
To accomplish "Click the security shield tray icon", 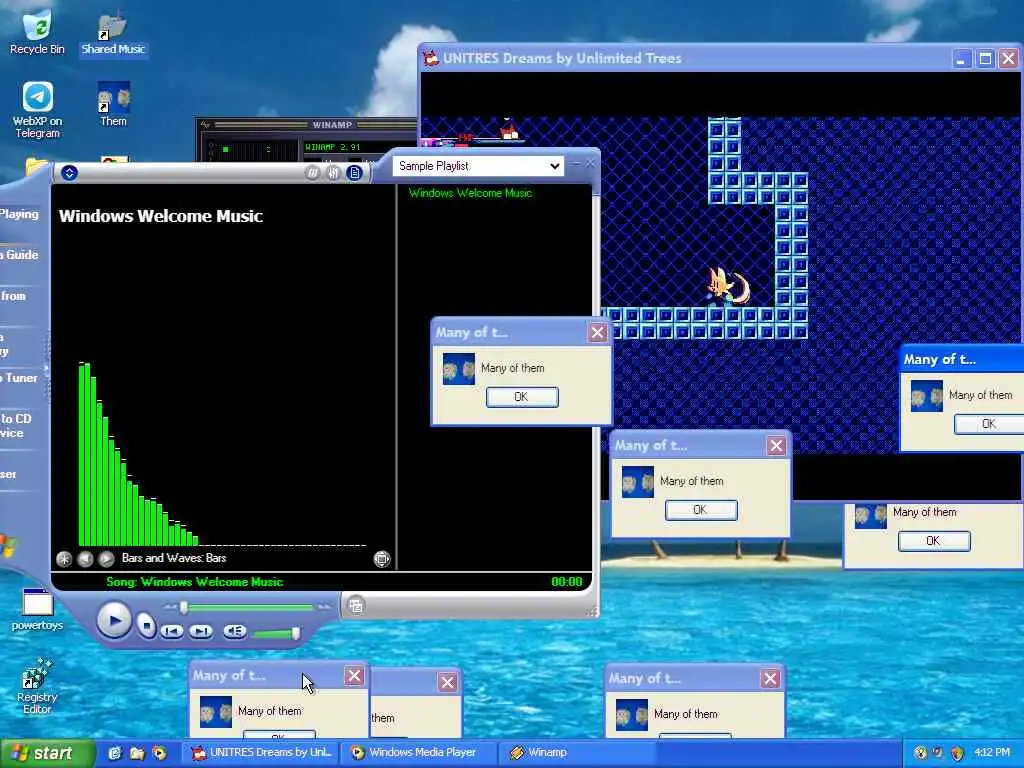I will pos(957,753).
